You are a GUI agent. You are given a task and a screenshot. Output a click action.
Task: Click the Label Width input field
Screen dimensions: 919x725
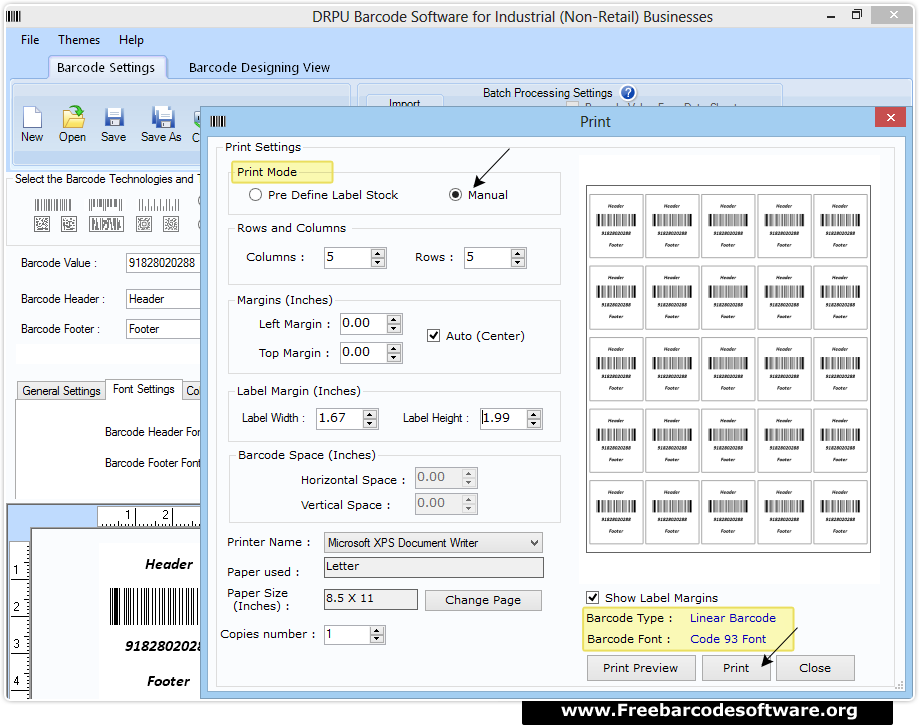340,418
